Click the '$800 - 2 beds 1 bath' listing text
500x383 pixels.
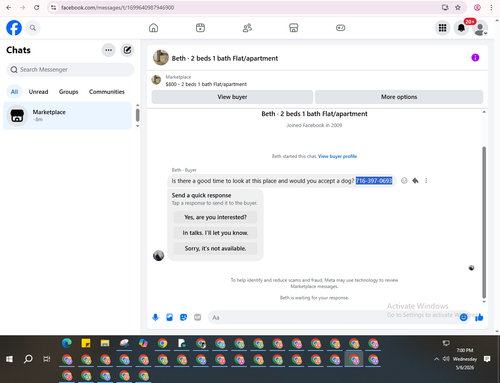pyautogui.click(x=206, y=84)
